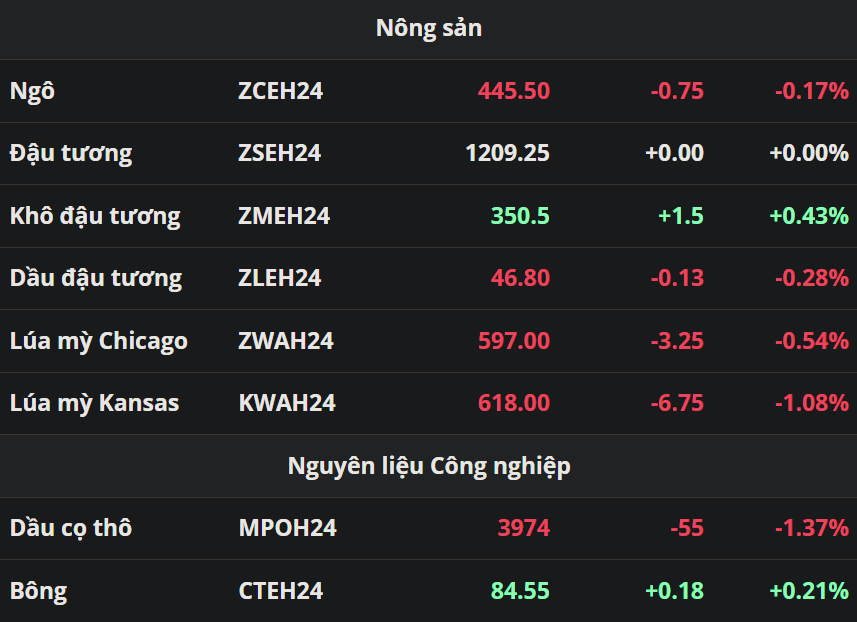Click the ZCEH24 contract symbol
This screenshot has height=622, width=857.
tap(280, 91)
